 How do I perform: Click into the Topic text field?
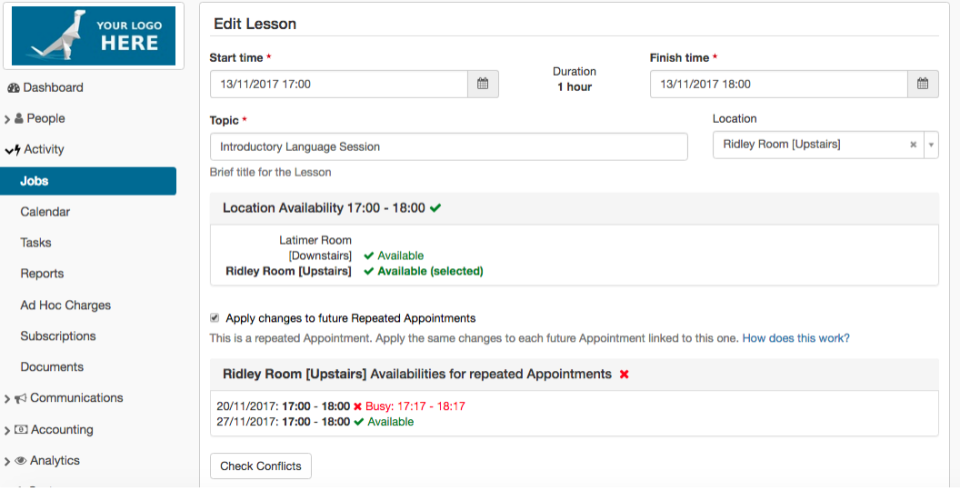pos(448,146)
